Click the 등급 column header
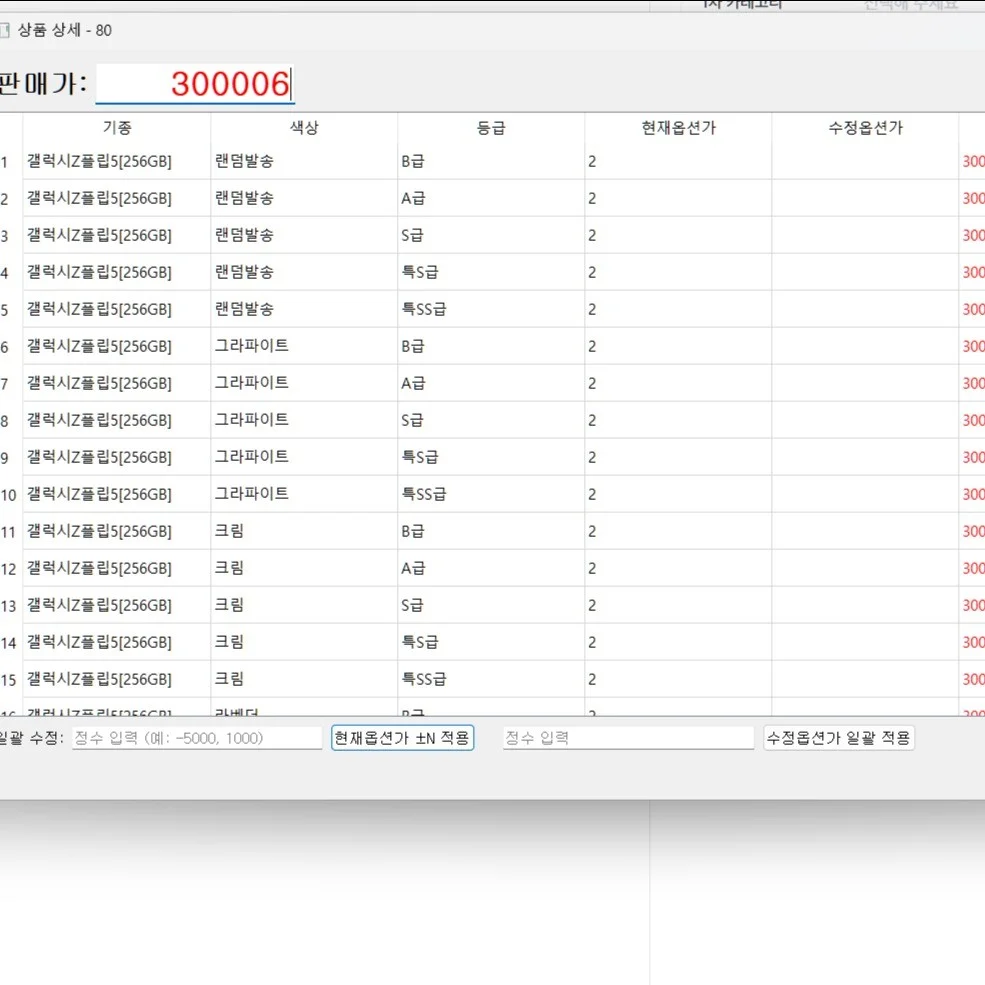 point(490,127)
